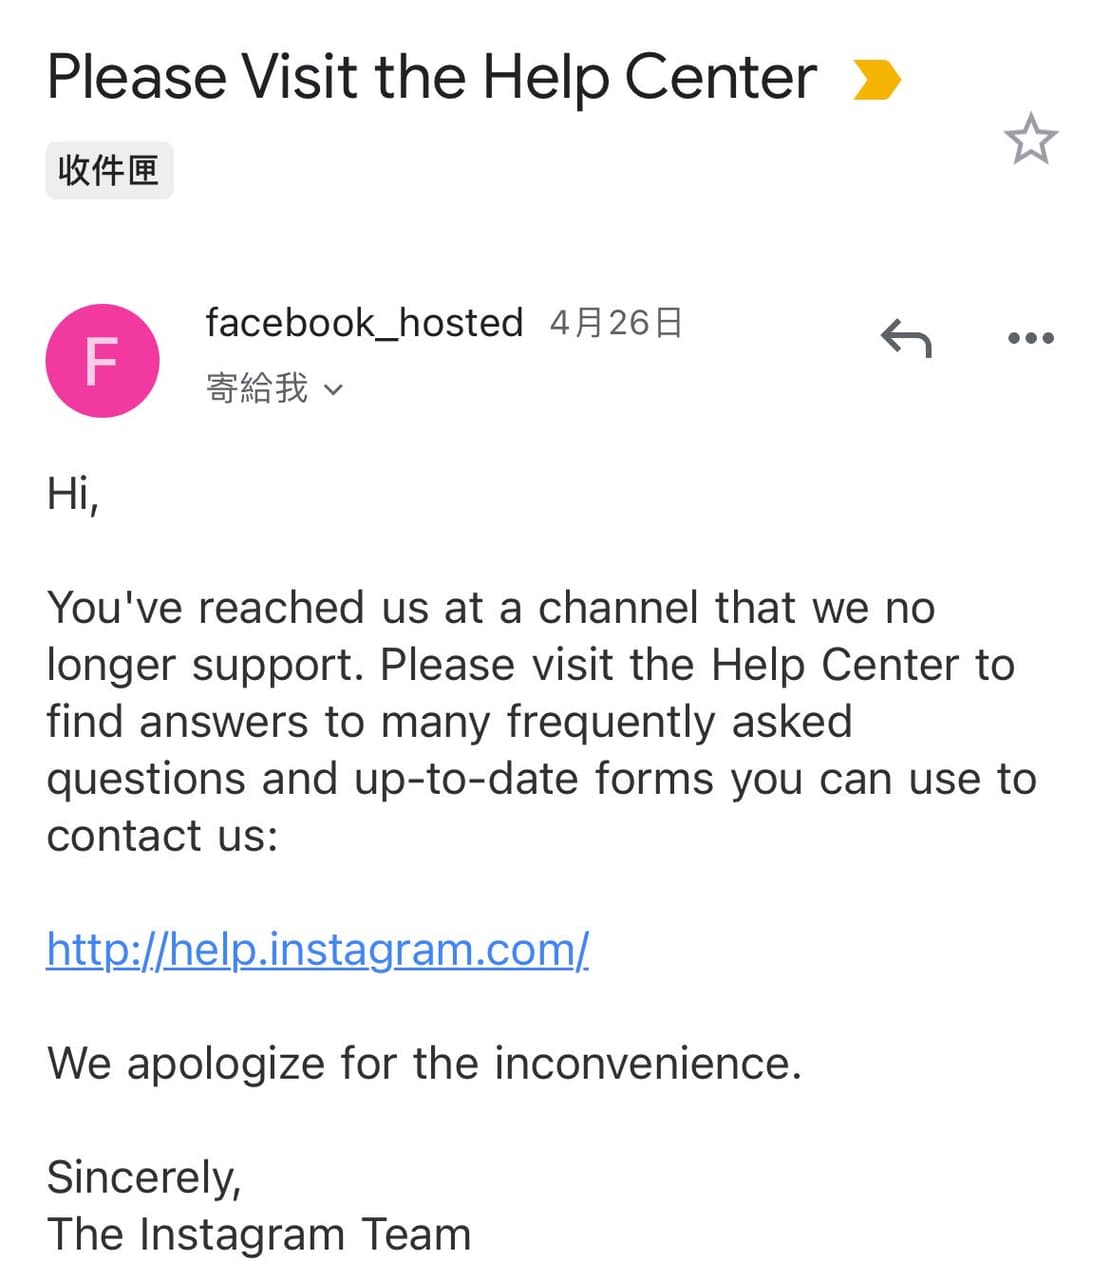Tap the pink F sender avatar
The height and width of the screenshot is (1280, 1111).
[102, 360]
